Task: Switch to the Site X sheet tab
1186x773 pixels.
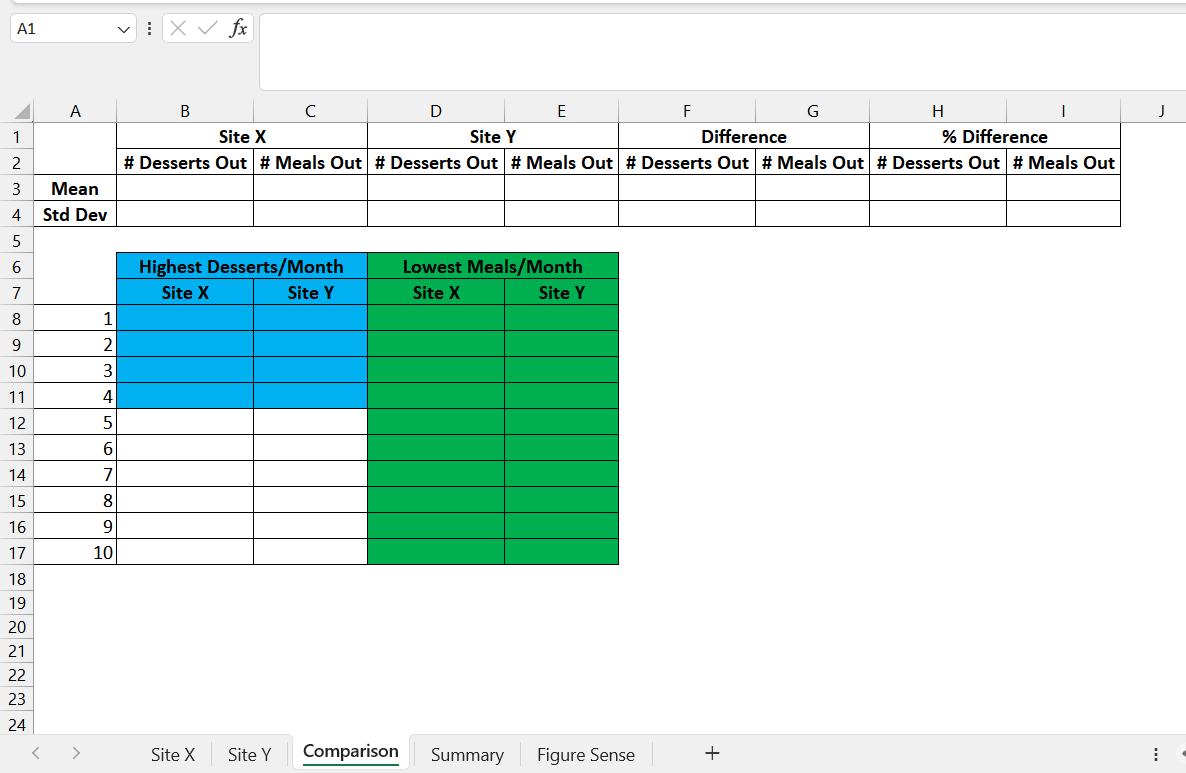Action: click(x=172, y=754)
